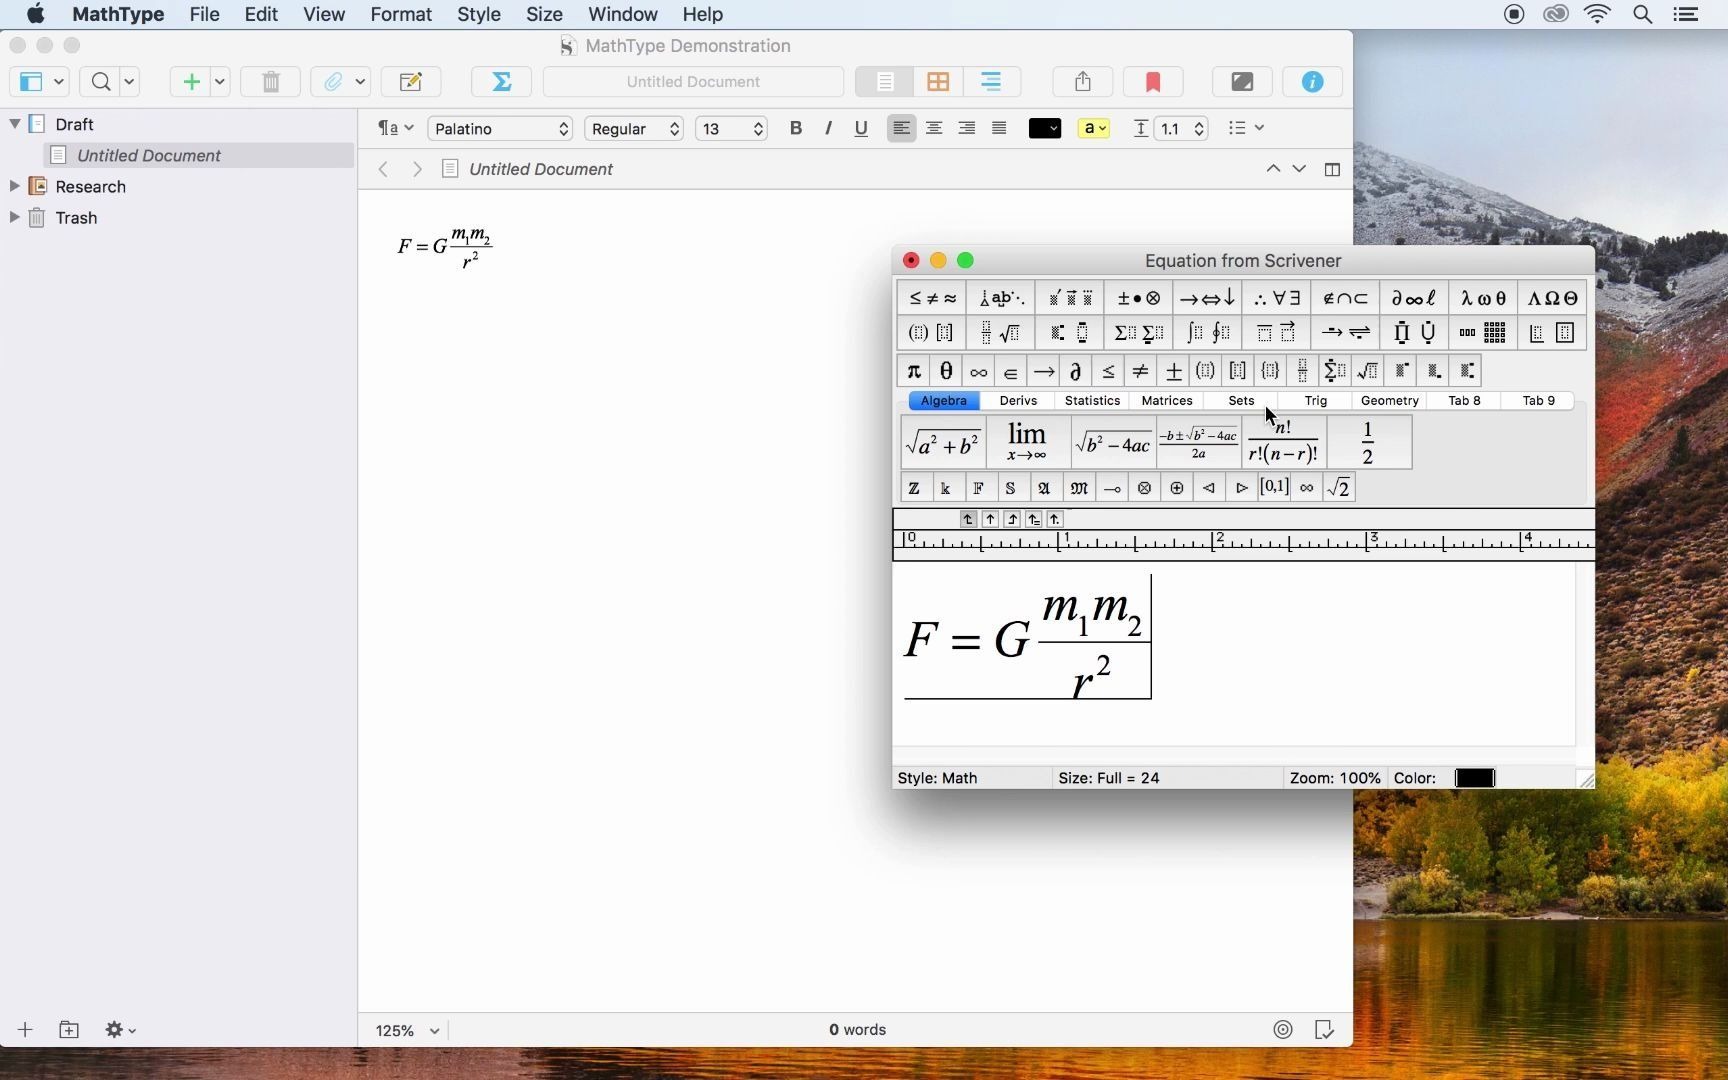This screenshot has width=1728, height=1080.
Task: Insert the not-equal symbol from small bar
Action: (x=1140, y=372)
